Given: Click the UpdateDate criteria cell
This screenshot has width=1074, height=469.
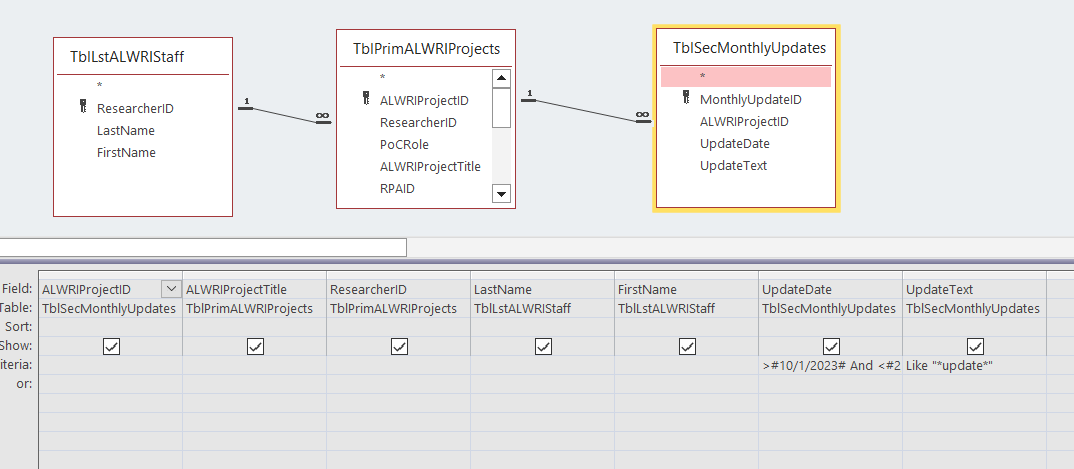Looking at the screenshot, I should click(830, 366).
